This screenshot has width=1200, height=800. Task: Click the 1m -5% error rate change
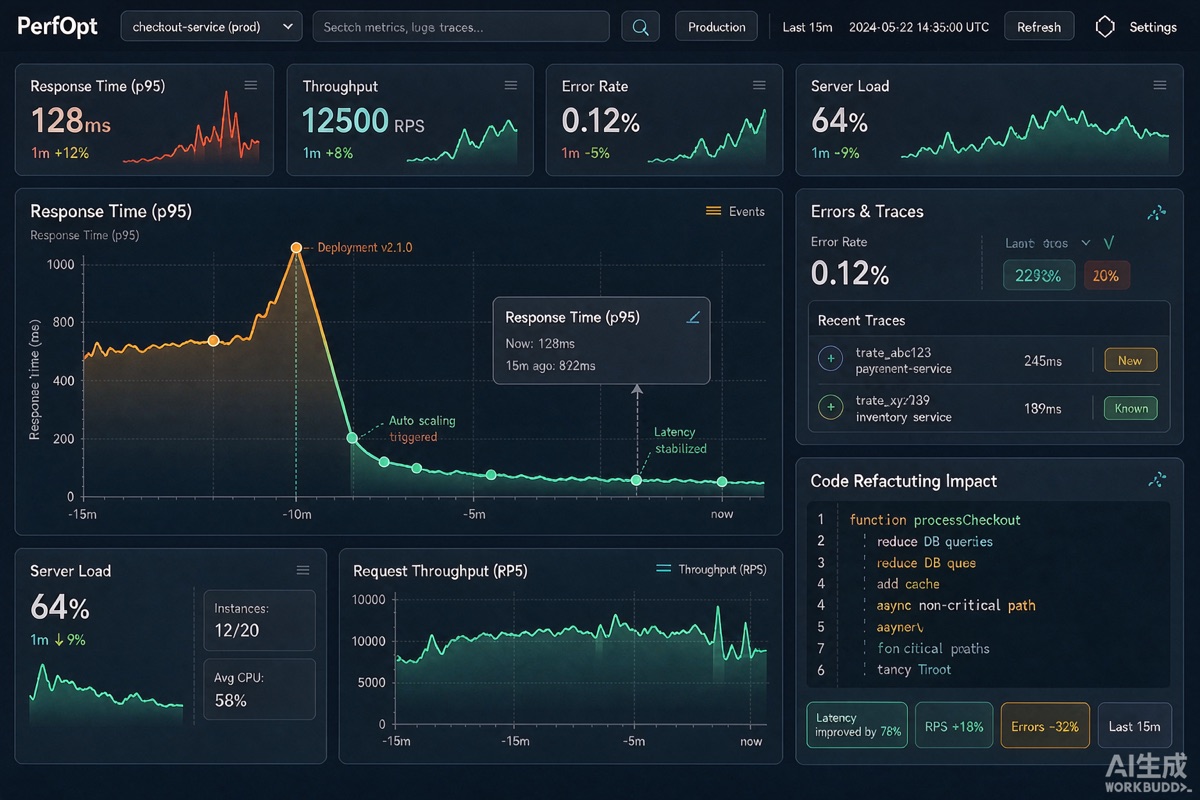585,153
